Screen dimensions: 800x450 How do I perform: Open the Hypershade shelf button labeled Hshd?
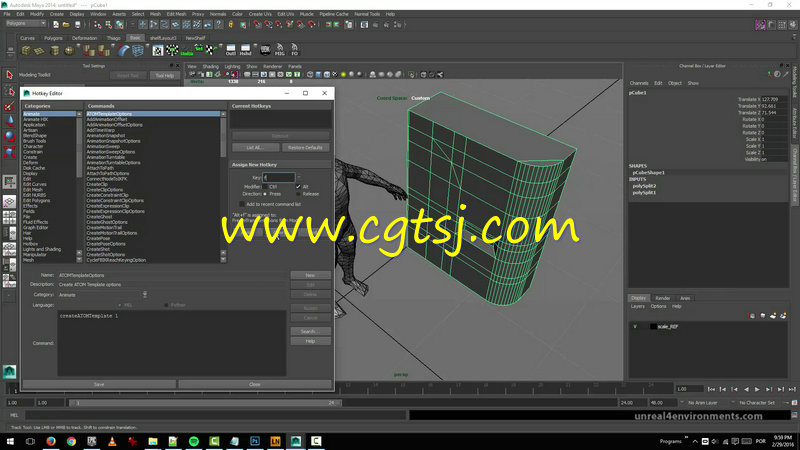point(245,50)
